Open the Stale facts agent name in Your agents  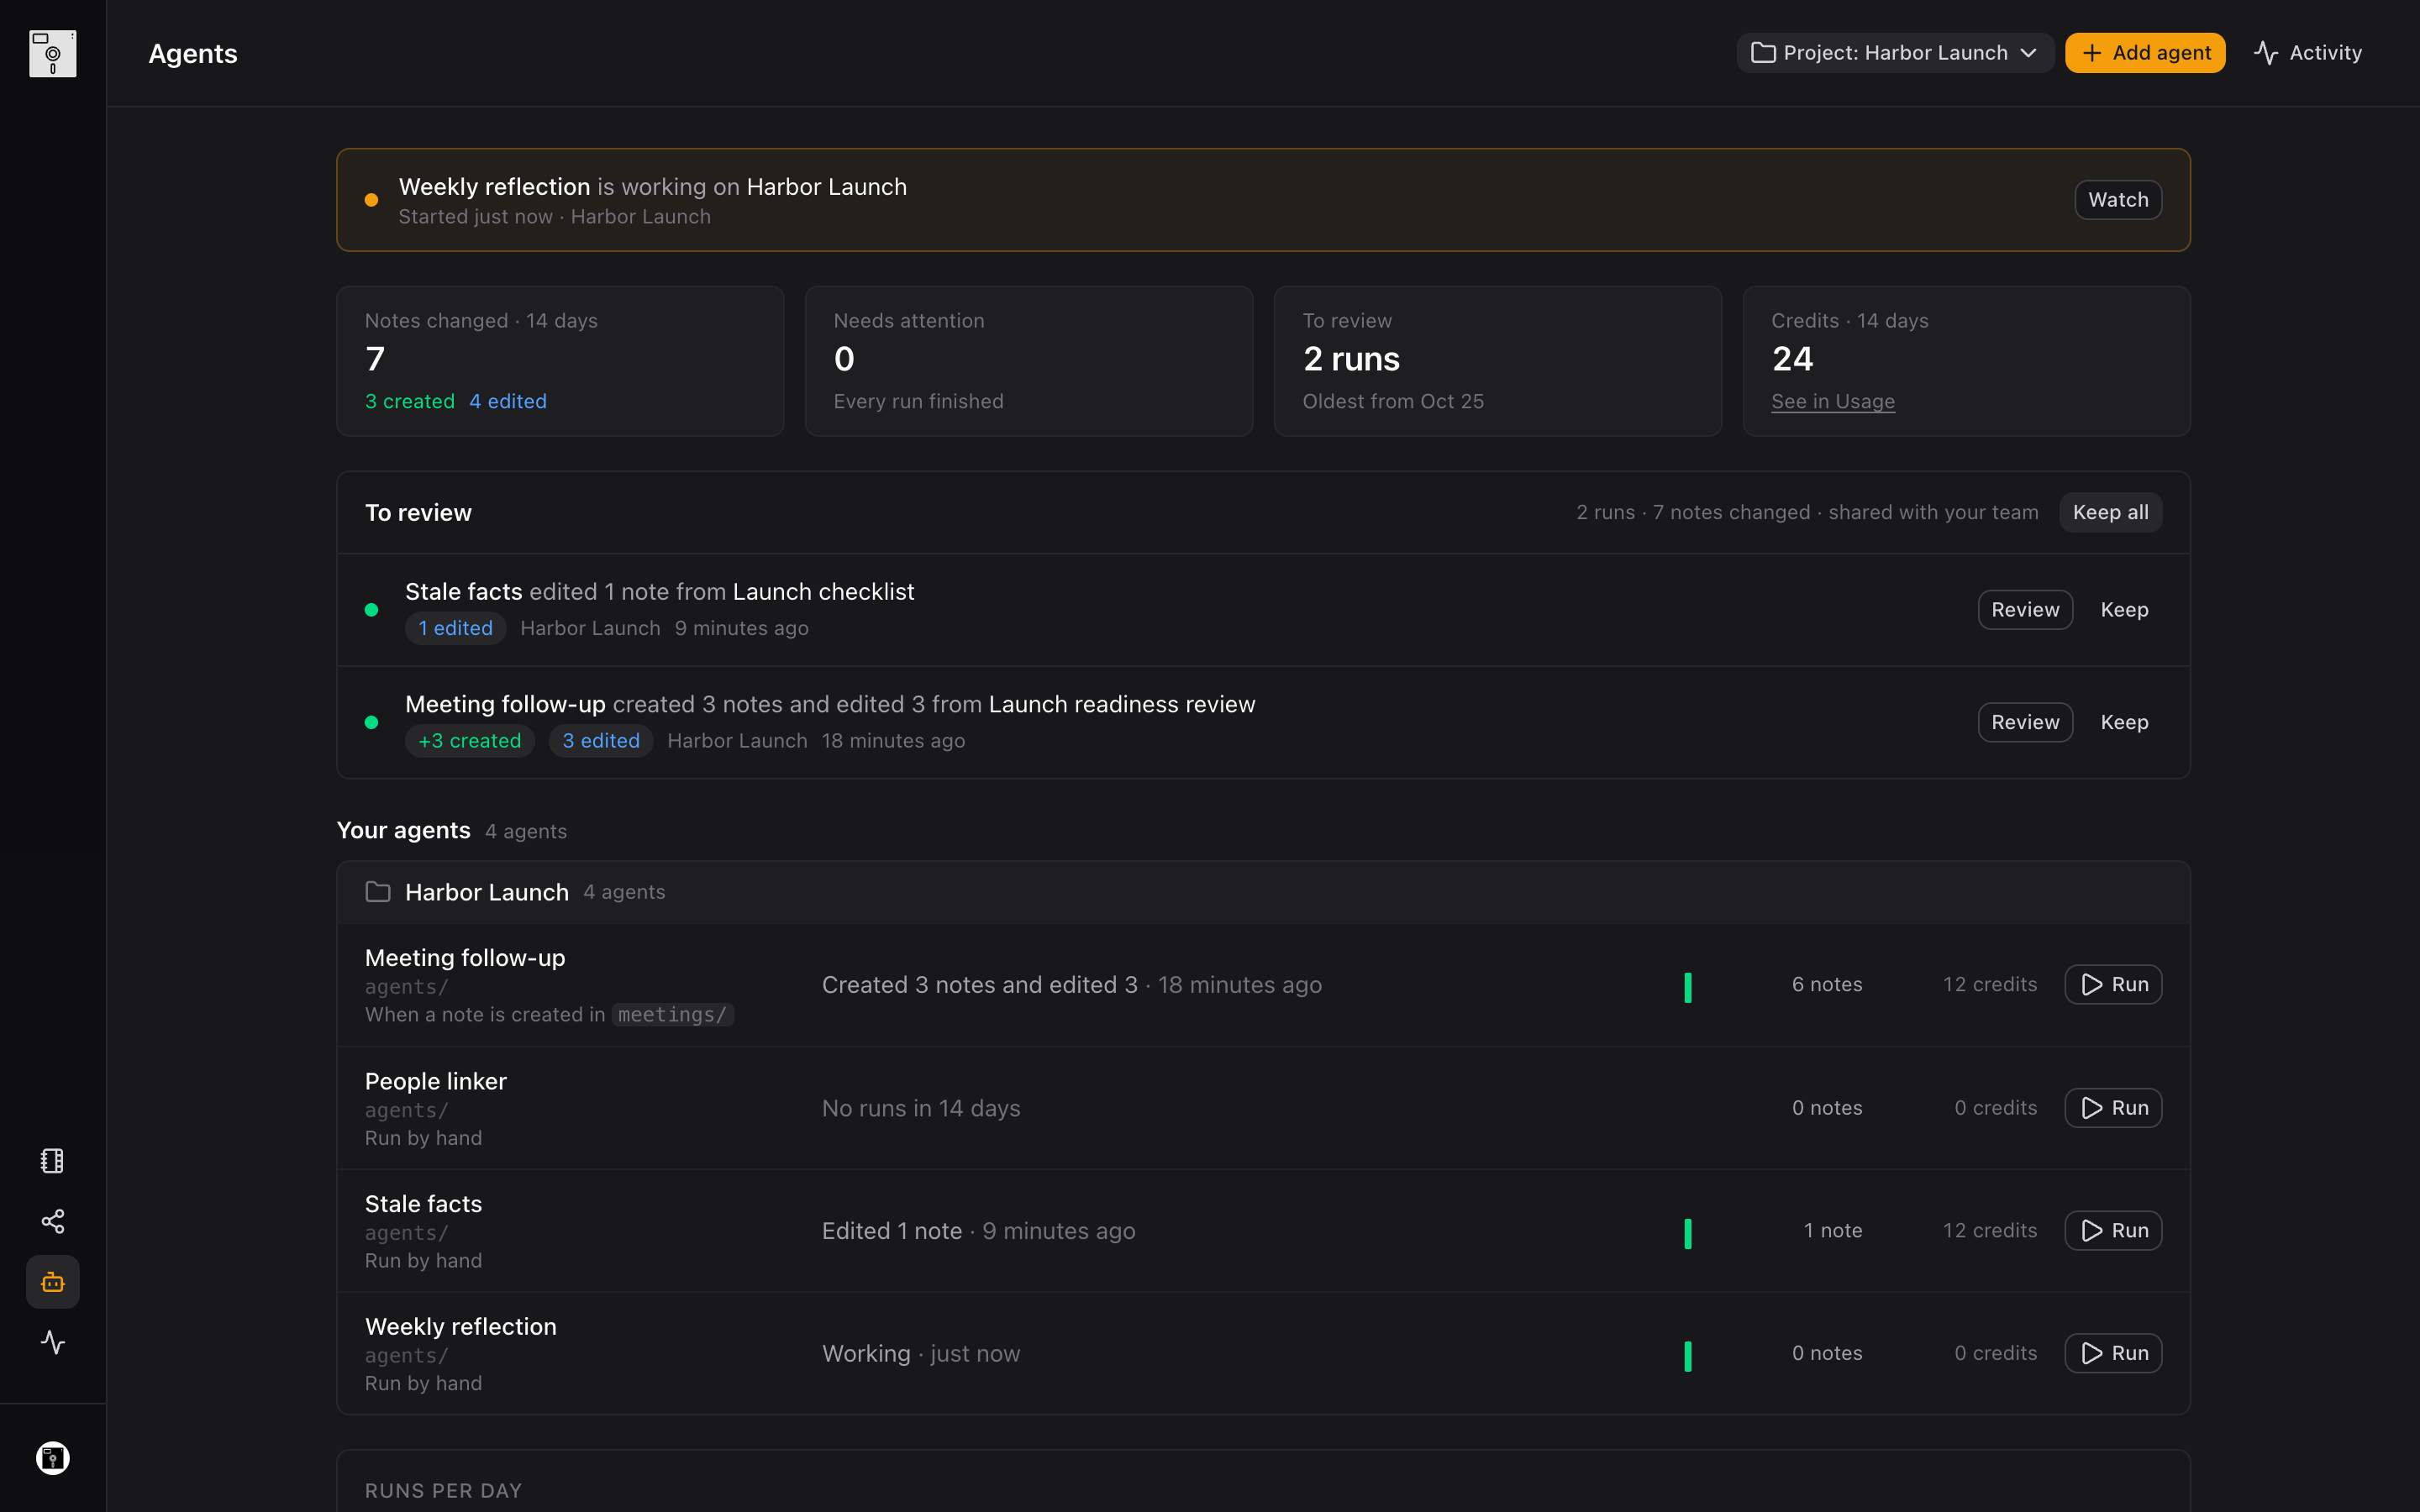(423, 1203)
